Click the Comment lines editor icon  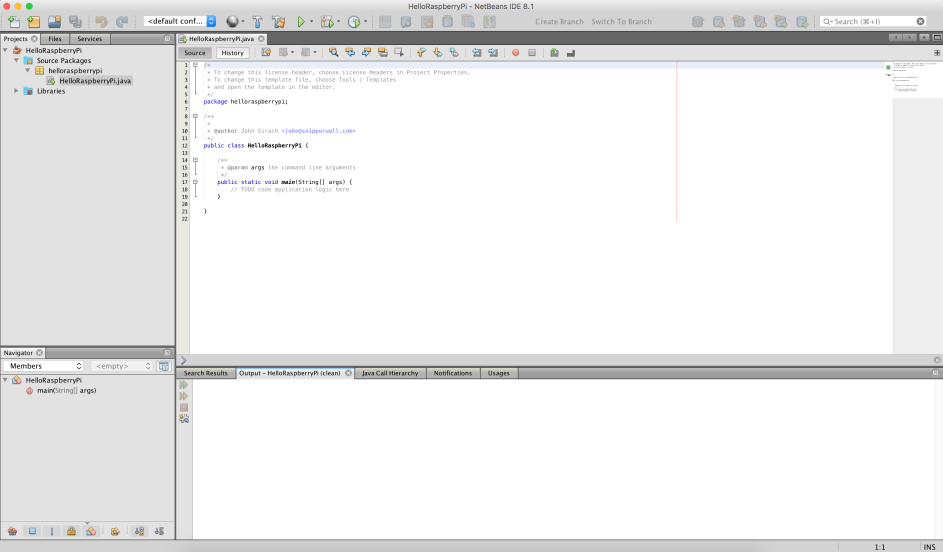pyautogui.click(x=554, y=53)
